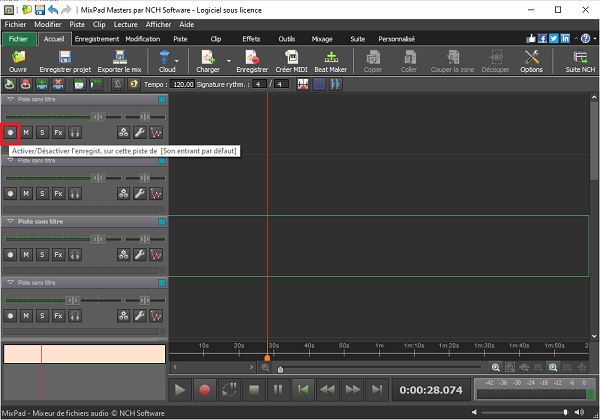
Task: Click the first track's volume slider handle
Action: (x=98, y=117)
